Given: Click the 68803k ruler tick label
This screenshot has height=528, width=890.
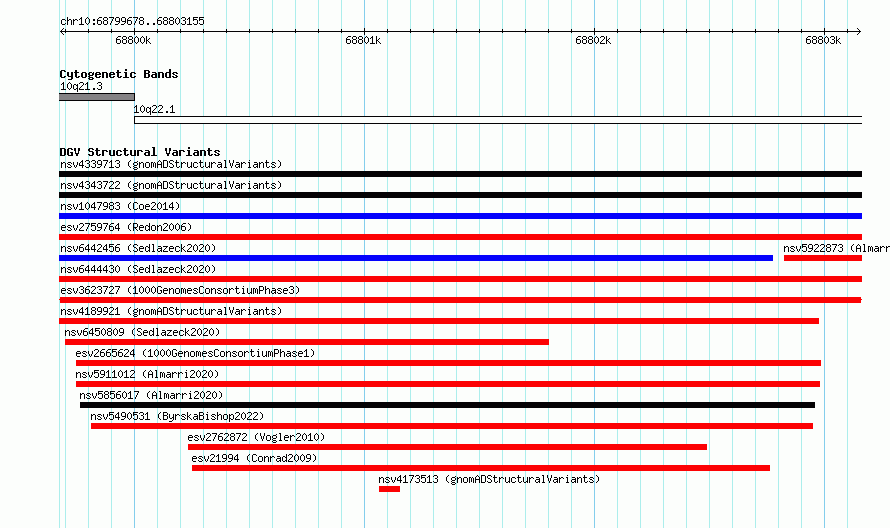Looking at the screenshot, I should click(x=823, y=41).
